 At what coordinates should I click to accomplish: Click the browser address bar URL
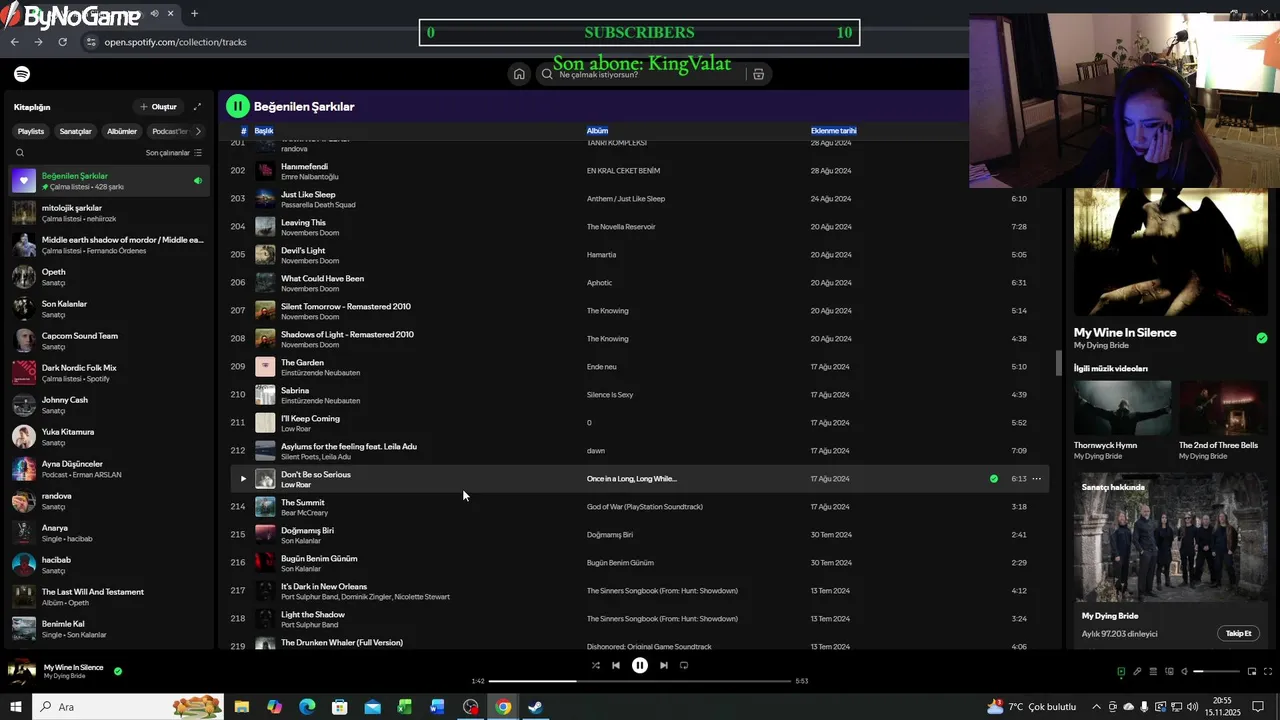tap(175, 42)
